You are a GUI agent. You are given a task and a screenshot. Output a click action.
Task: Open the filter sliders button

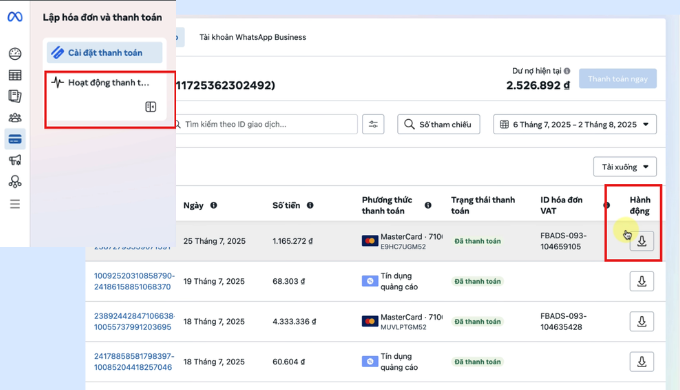[373, 125]
